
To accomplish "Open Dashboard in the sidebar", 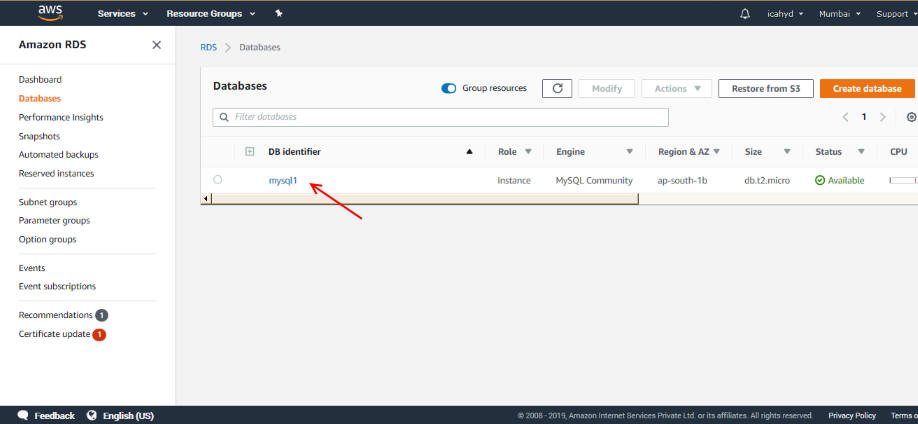I will click(x=40, y=80).
